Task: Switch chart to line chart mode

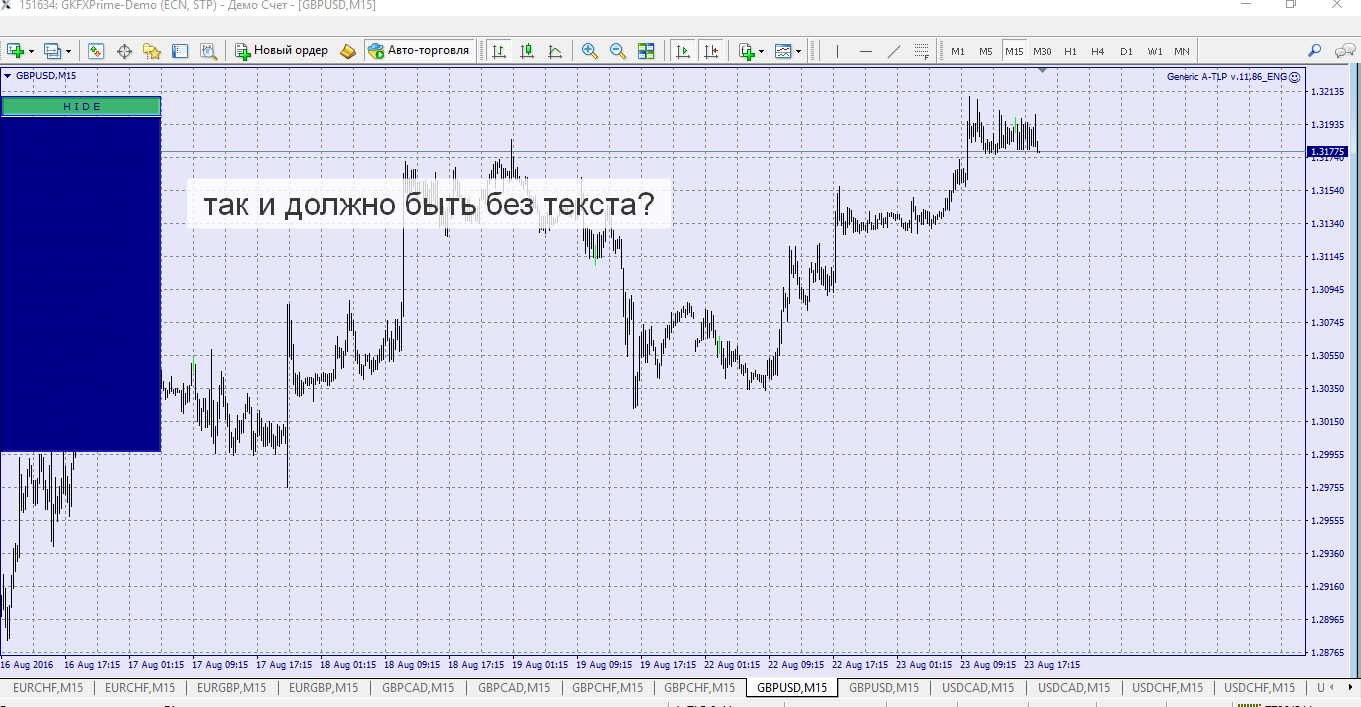Action: pyautogui.click(x=554, y=50)
